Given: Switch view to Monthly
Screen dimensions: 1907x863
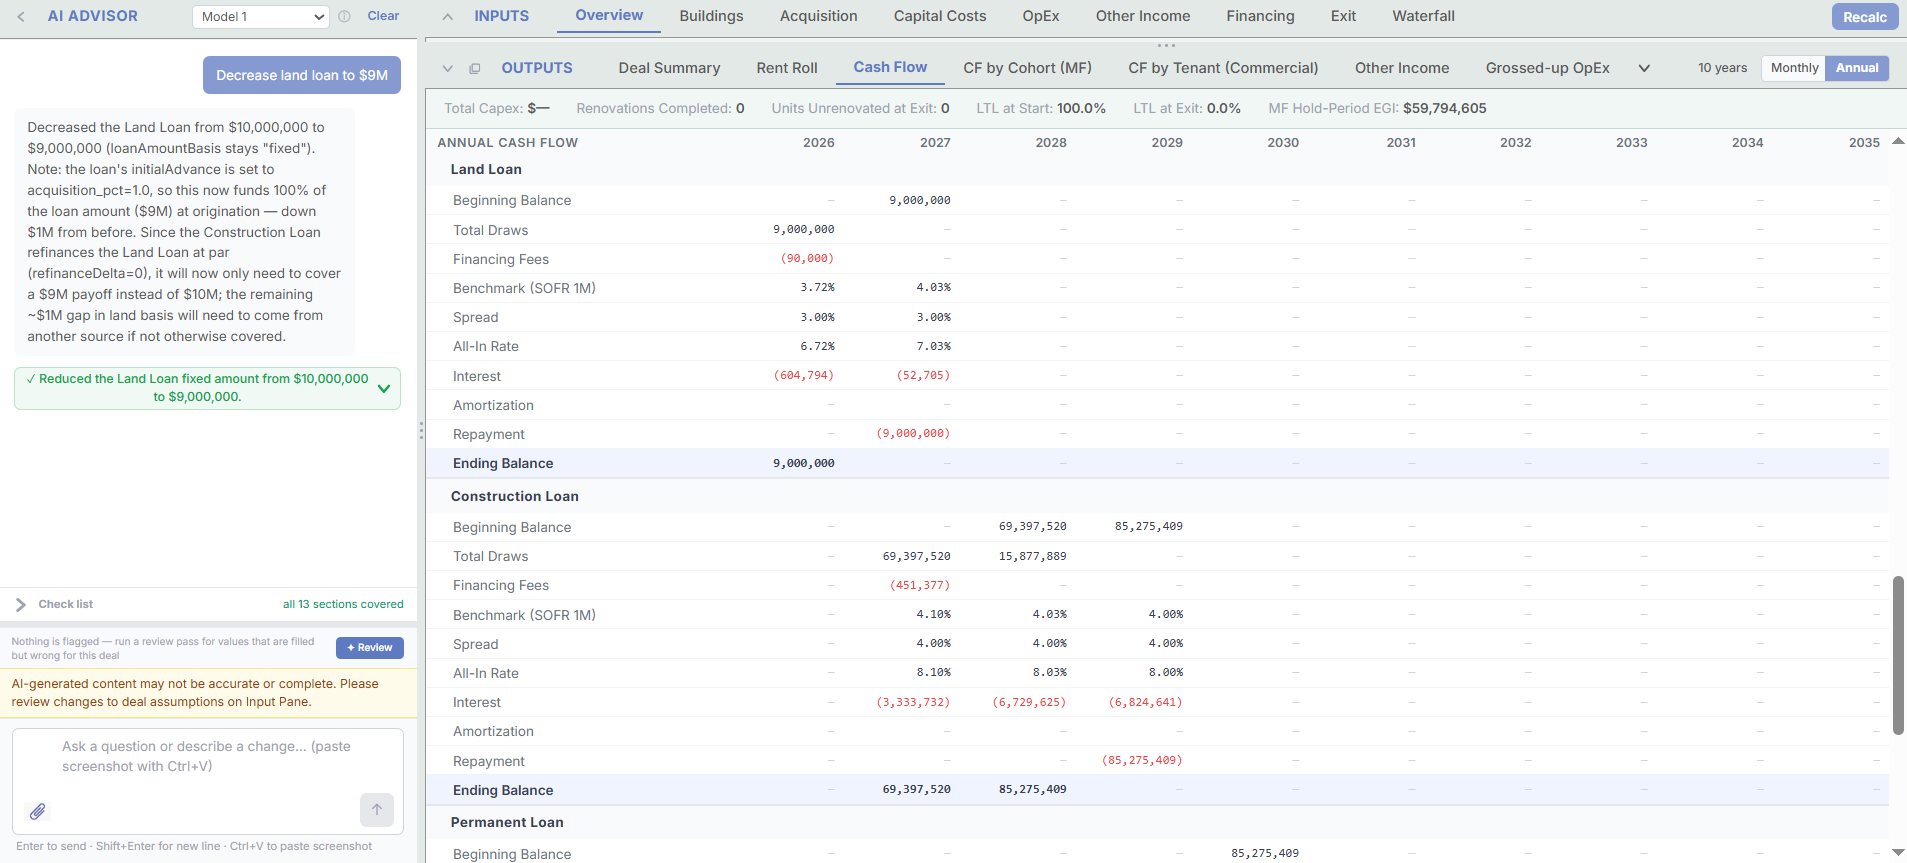Looking at the screenshot, I should point(1794,68).
